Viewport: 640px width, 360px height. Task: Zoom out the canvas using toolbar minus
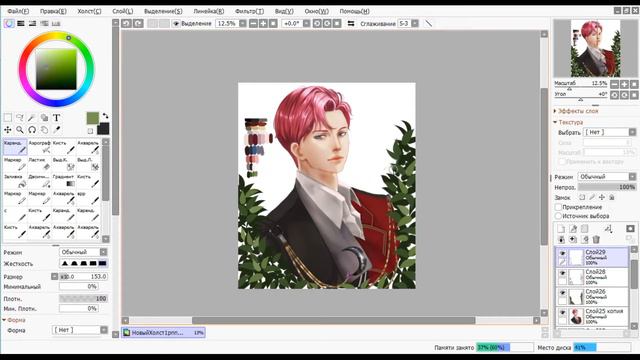tap(253, 23)
